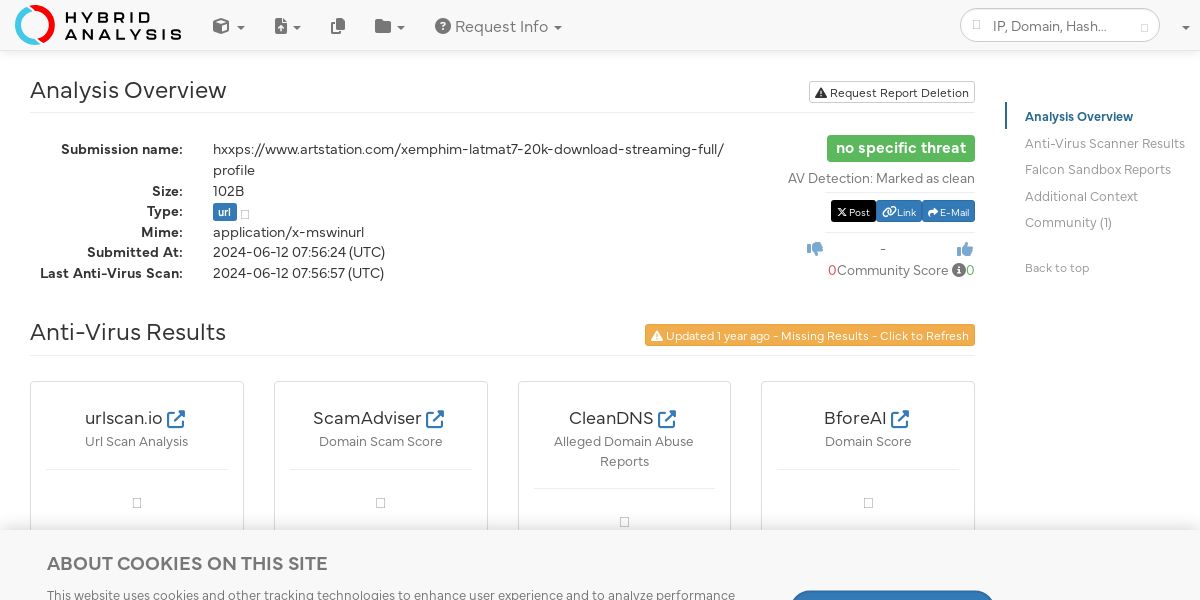
Task: Open ScamAdviser external link icon
Action: 435,419
